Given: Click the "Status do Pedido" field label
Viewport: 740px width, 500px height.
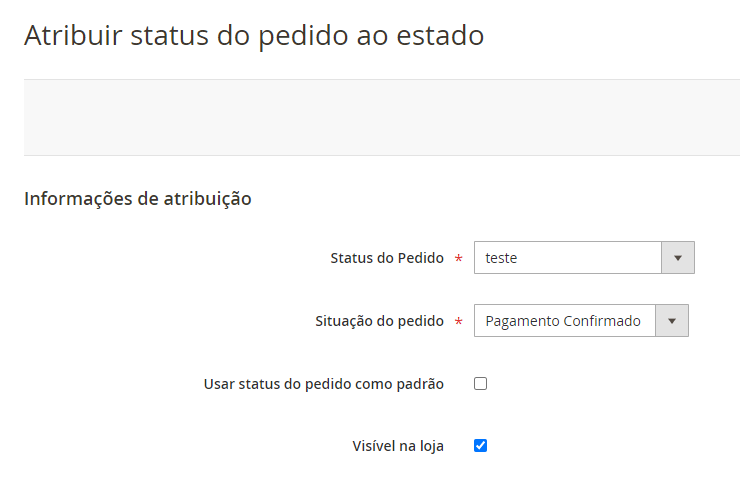Looking at the screenshot, I should pyautogui.click(x=387, y=258).
